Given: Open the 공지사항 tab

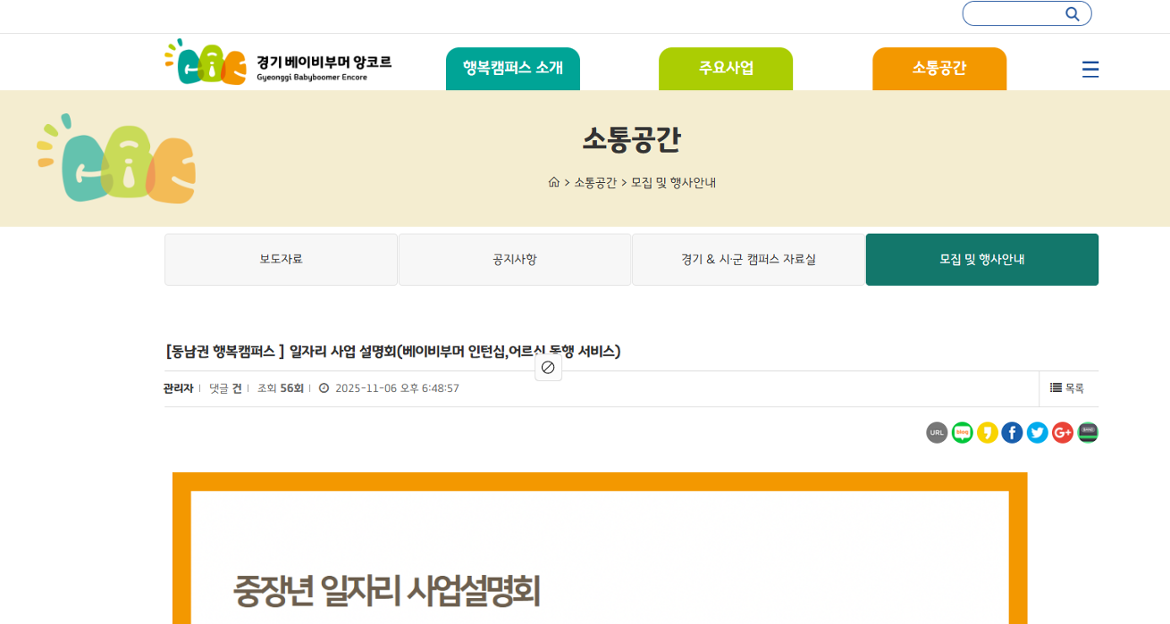Looking at the screenshot, I should point(514,259).
